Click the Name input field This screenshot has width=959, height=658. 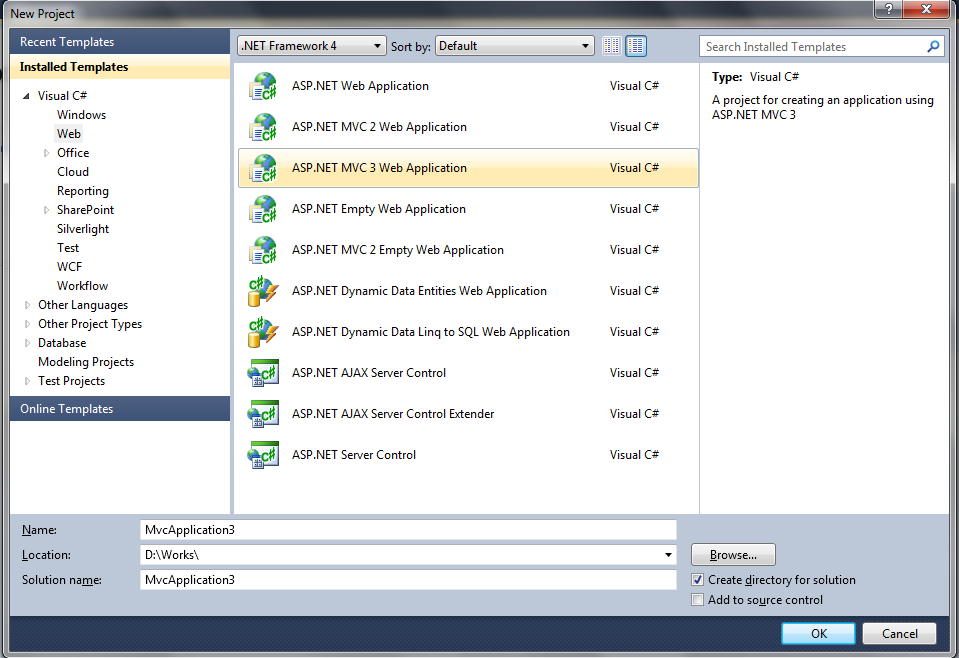408,530
